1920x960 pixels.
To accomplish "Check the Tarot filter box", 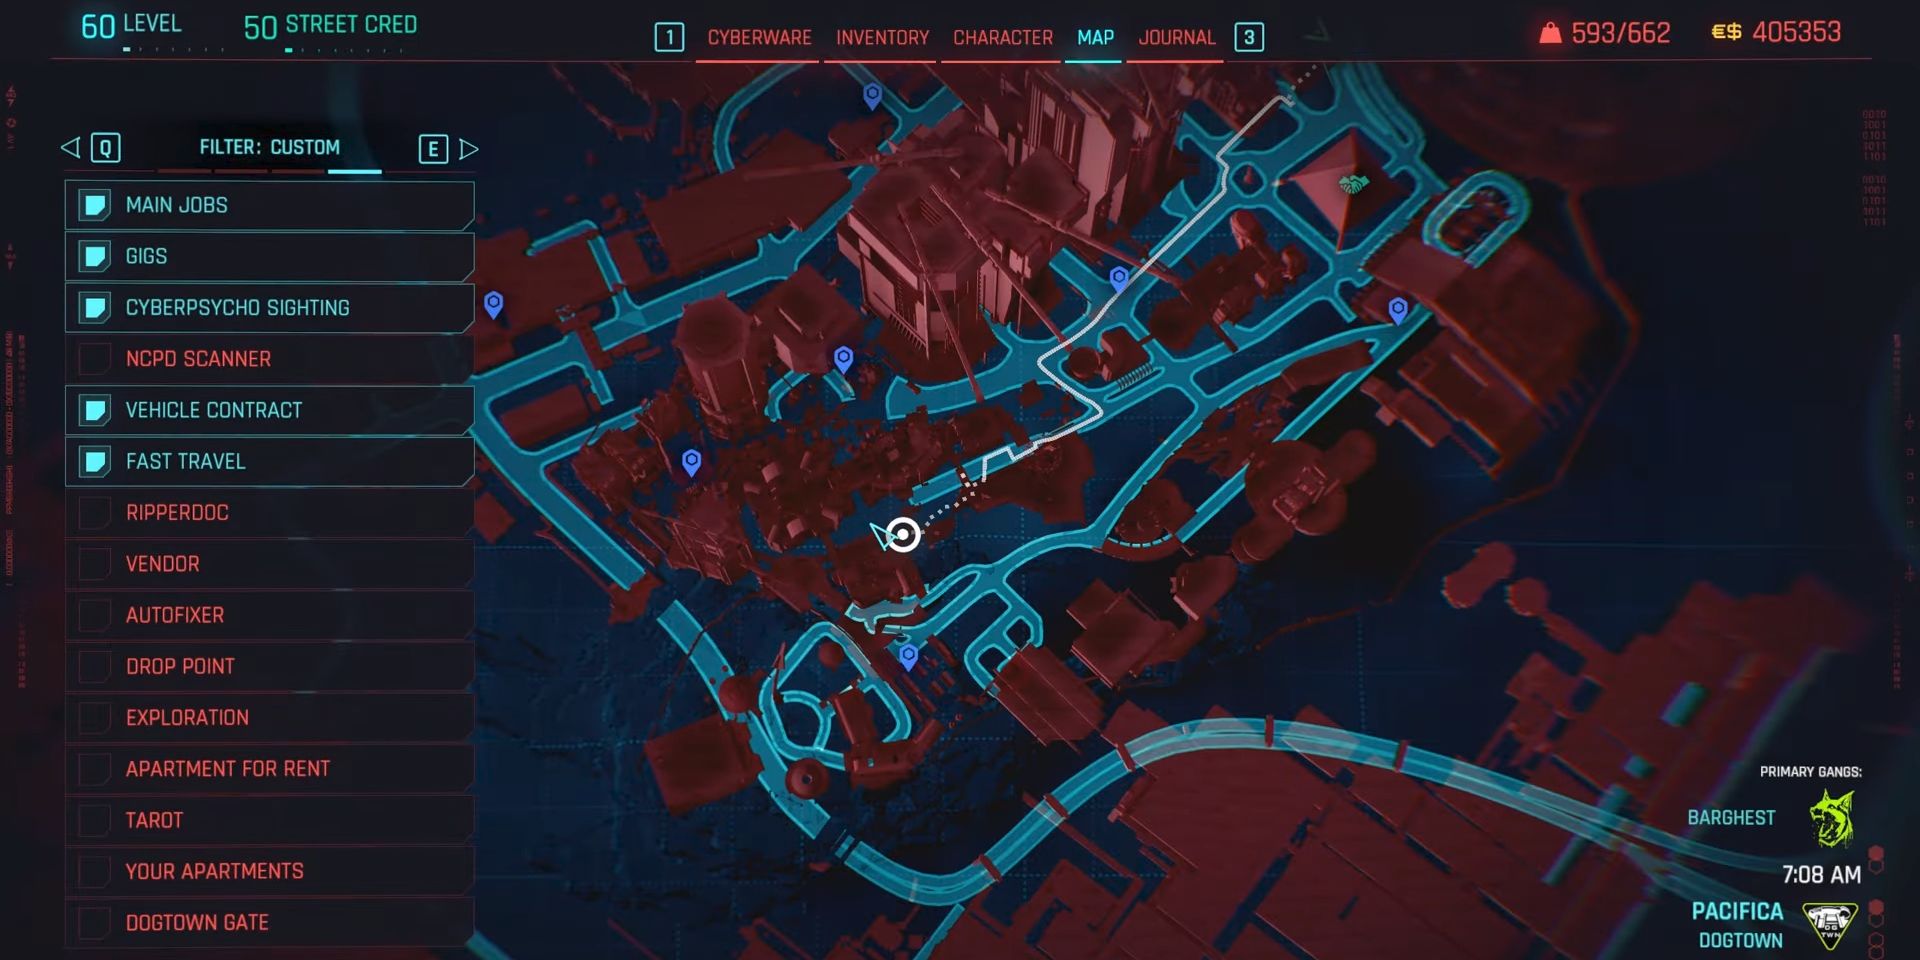I will pos(95,820).
